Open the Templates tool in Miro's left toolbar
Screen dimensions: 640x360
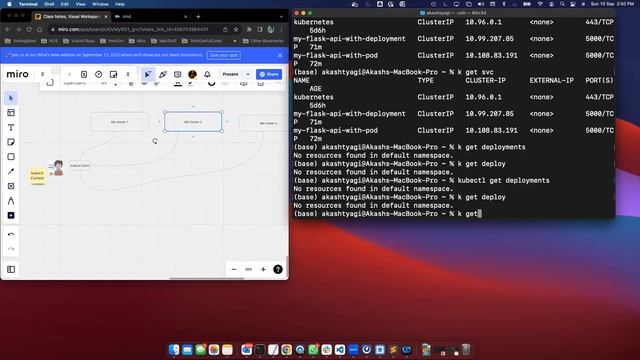tap(11, 113)
